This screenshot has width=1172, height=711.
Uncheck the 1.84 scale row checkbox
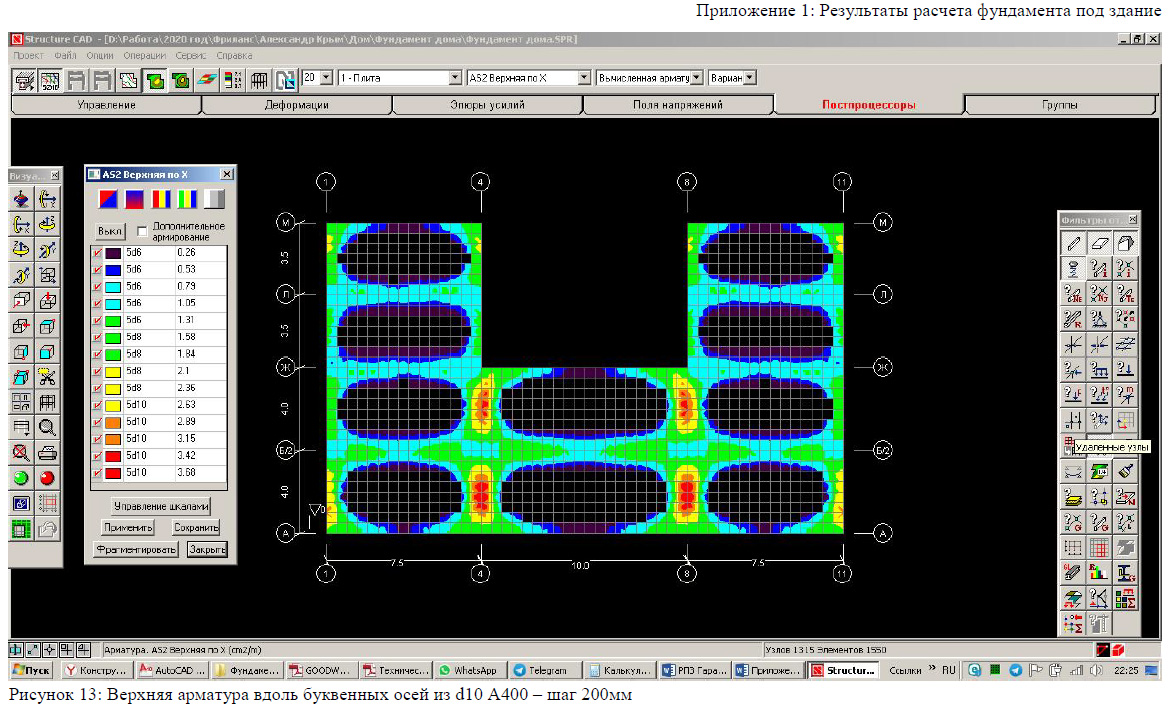pos(97,354)
